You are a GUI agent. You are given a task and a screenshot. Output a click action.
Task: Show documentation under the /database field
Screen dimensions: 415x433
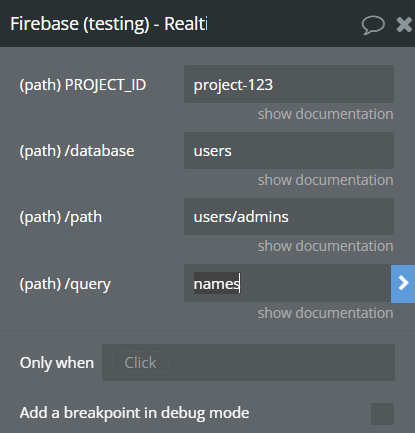point(325,180)
